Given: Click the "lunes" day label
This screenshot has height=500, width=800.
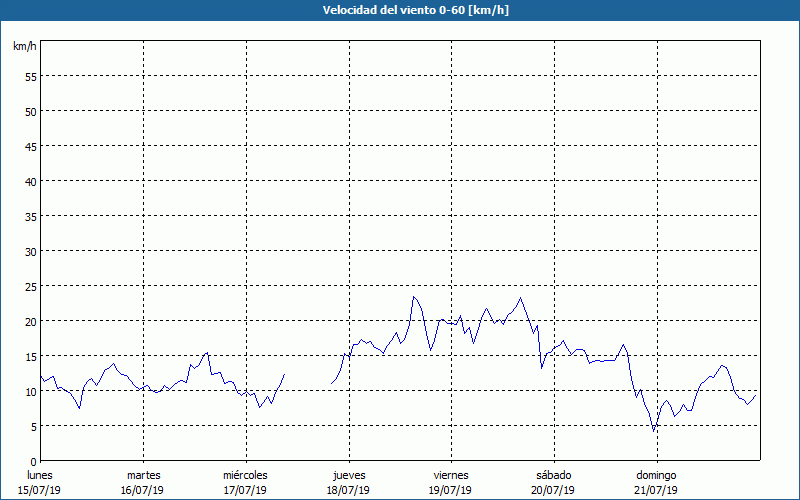Looking at the screenshot, I should (x=40, y=475).
